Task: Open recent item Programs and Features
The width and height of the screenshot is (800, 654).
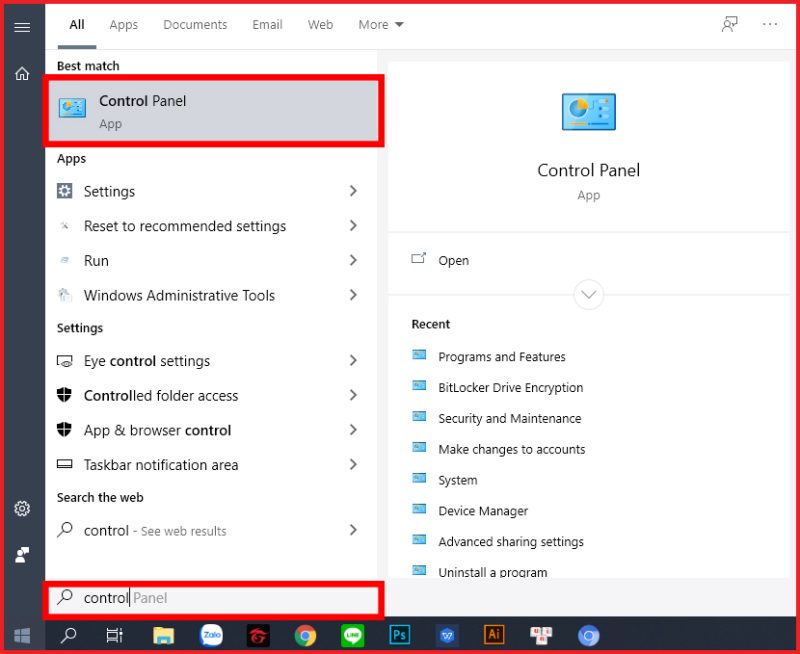Action: coord(501,357)
